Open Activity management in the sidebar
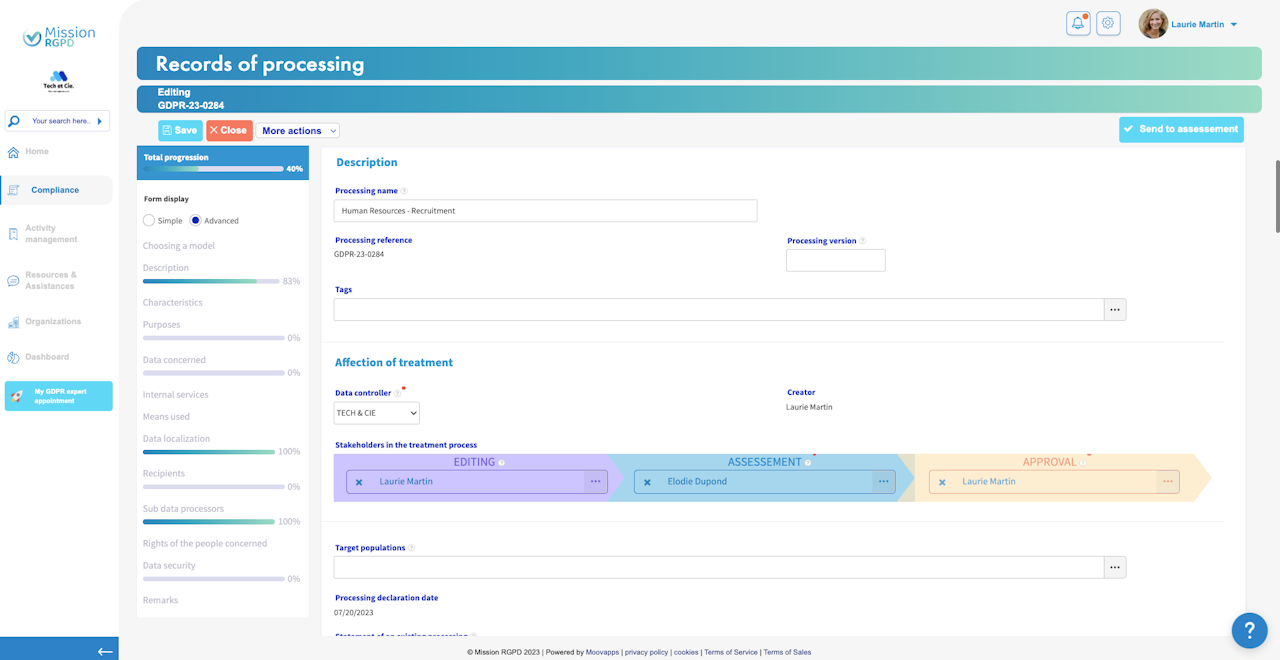 [x=51, y=234]
